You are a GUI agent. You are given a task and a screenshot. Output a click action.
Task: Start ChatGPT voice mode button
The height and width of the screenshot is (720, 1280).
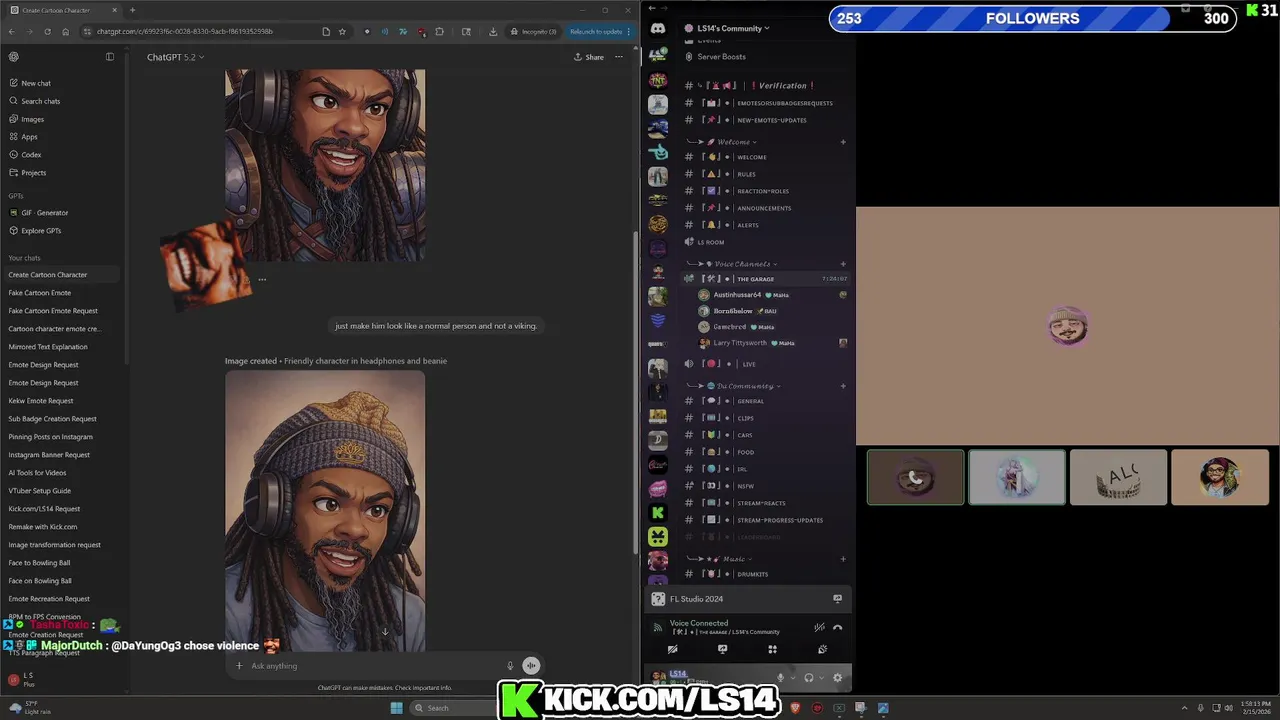click(531, 666)
